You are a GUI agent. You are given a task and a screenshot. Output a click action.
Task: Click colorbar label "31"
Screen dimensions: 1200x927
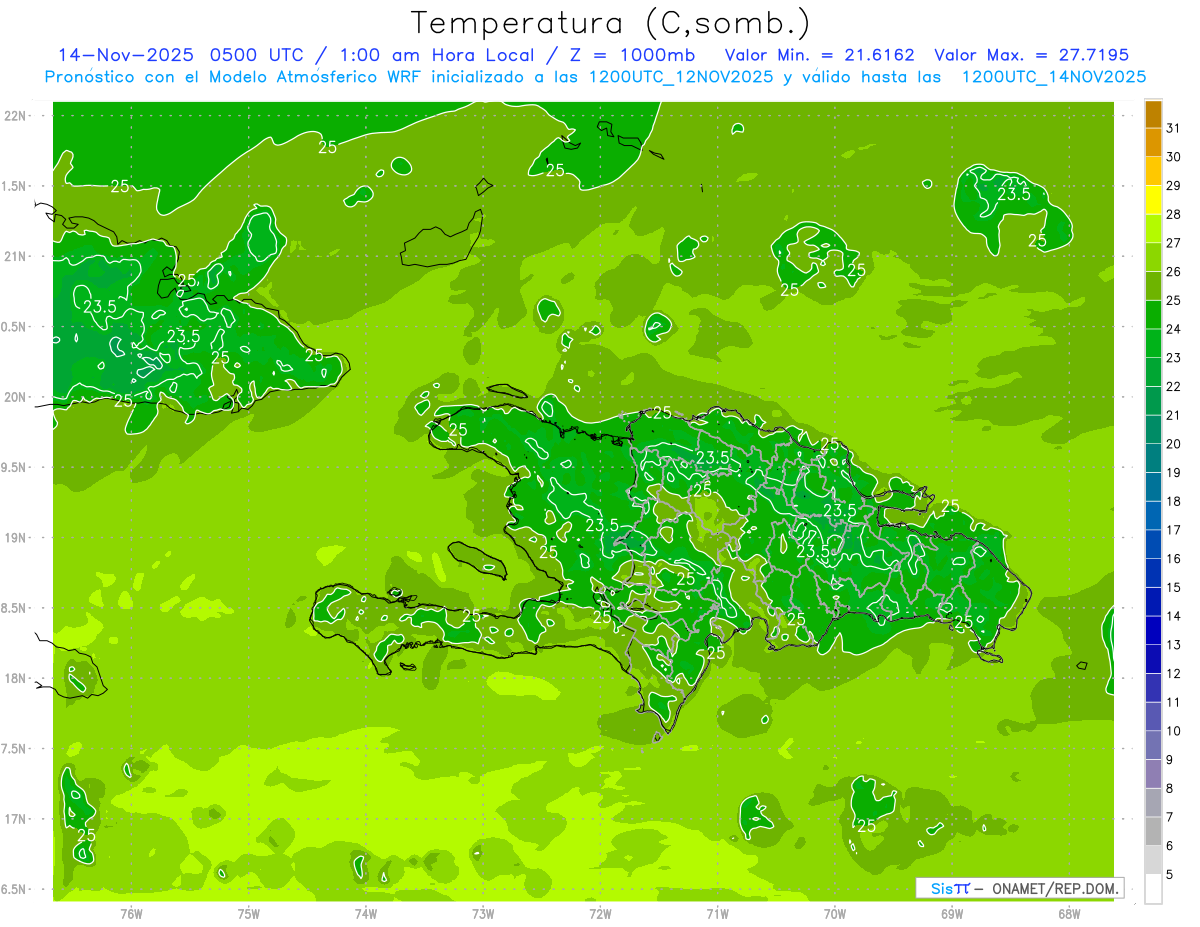pyautogui.click(x=1174, y=128)
